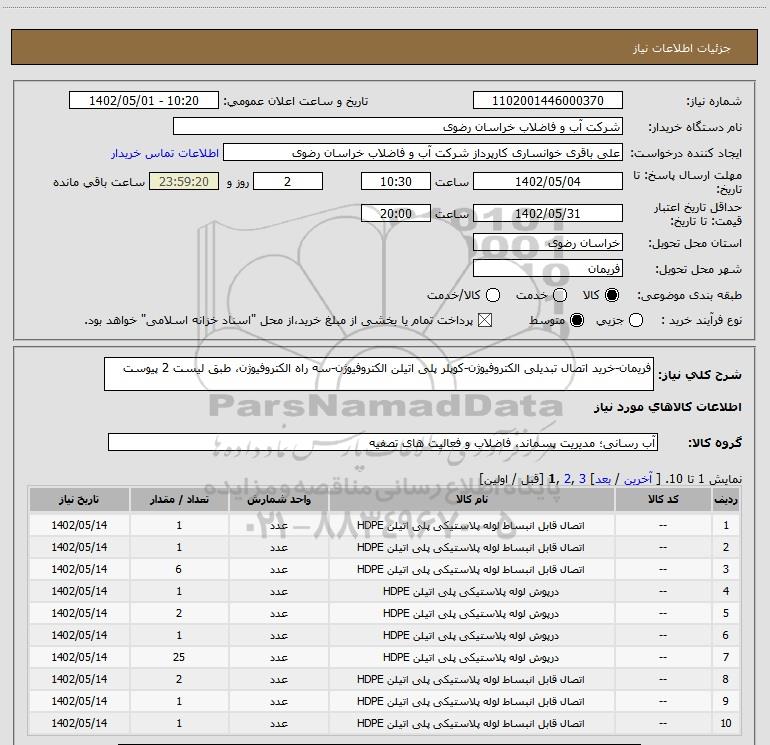Select the درپوش لوله product in row 6

coord(471,635)
